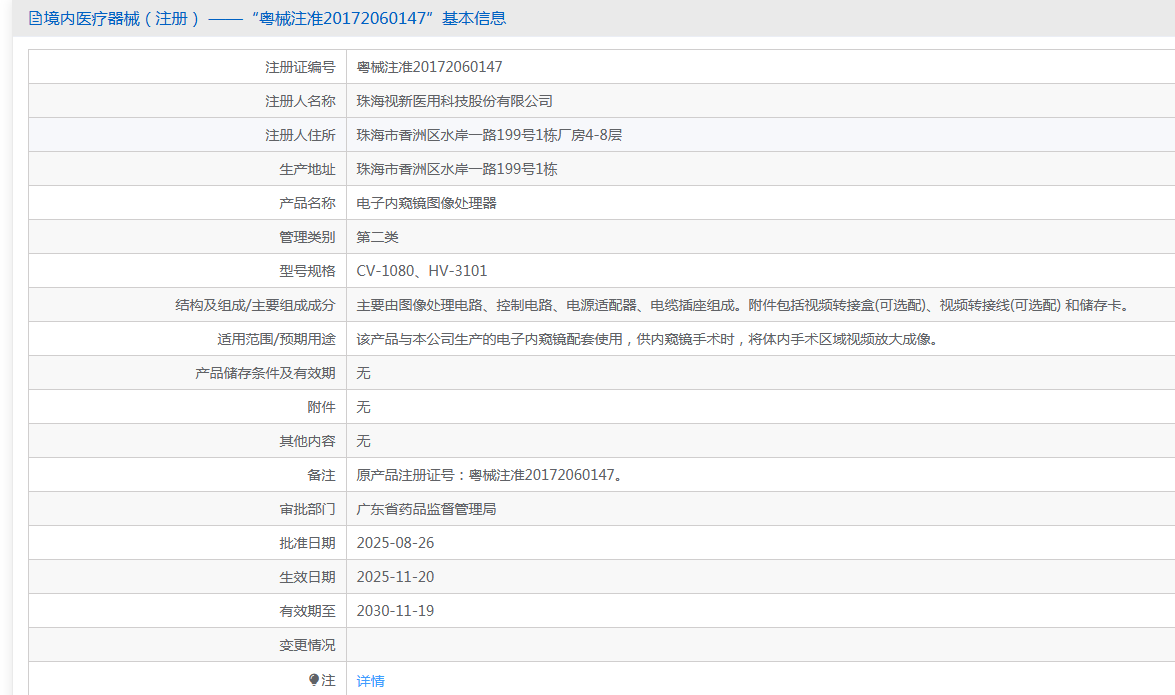
Task: Click the 注册人住所 label
Action: [300, 135]
